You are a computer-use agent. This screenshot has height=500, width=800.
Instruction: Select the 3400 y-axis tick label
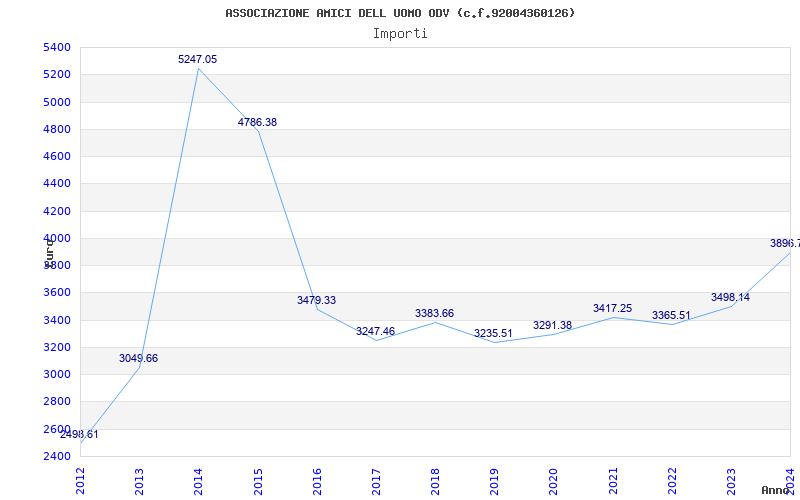[x=57, y=320]
